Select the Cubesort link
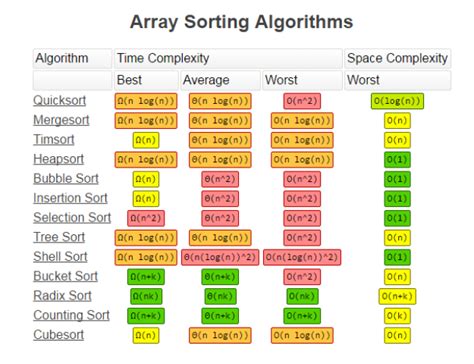The height and width of the screenshot is (364, 474). tap(59, 335)
